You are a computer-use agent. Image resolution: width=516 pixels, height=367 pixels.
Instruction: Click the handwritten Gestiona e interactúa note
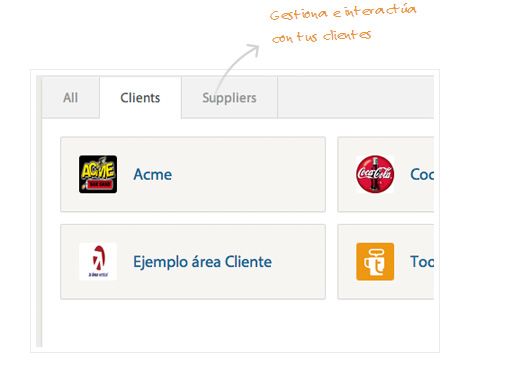(343, 12)
